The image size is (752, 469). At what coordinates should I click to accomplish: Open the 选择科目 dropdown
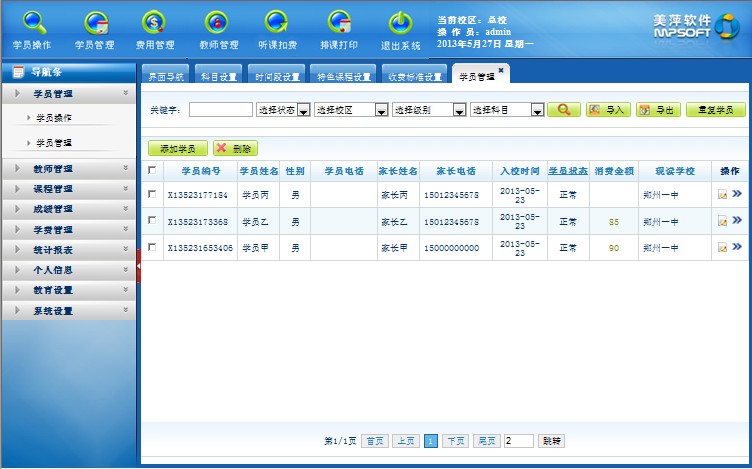click(506, 110)
